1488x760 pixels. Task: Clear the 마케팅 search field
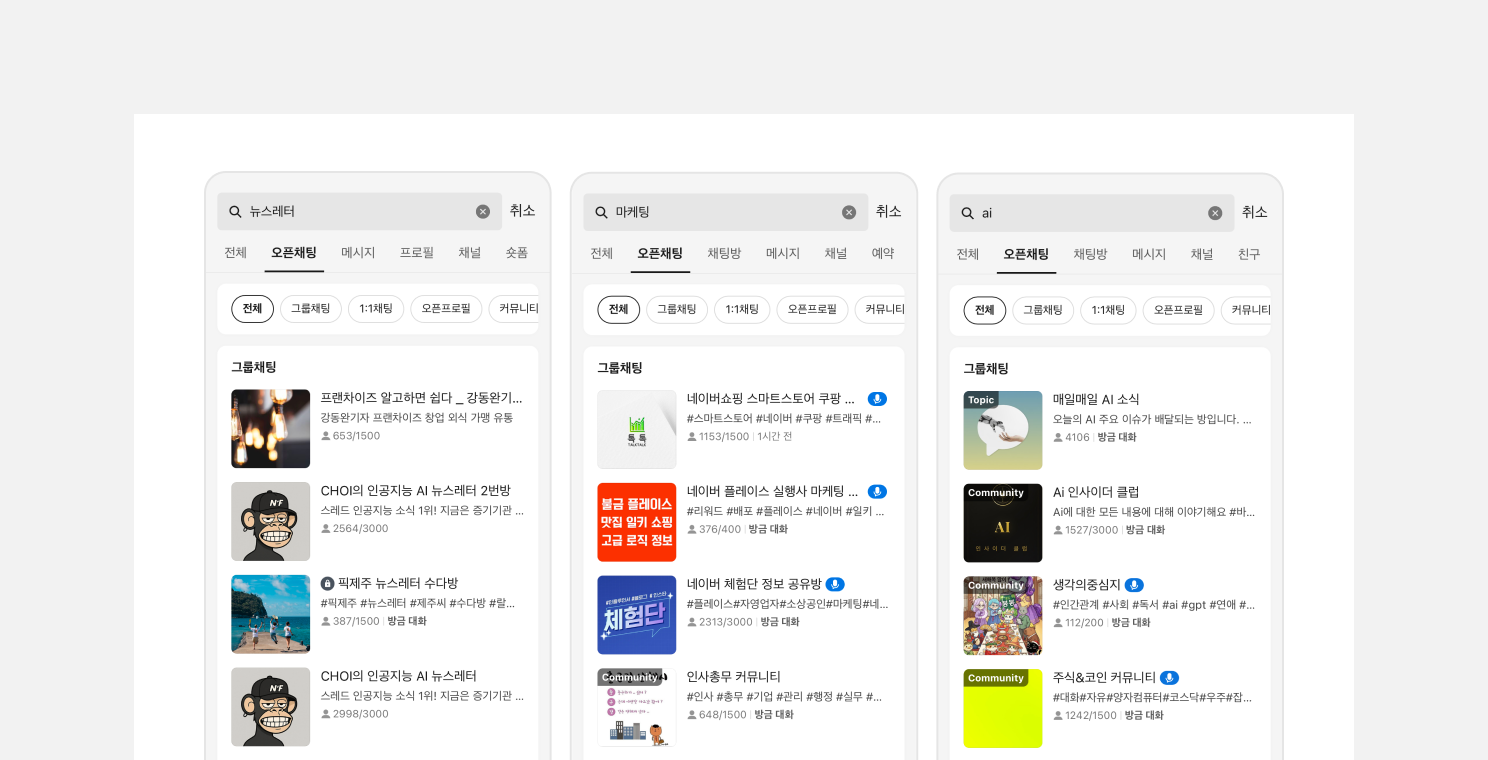[x=849, y=212]
